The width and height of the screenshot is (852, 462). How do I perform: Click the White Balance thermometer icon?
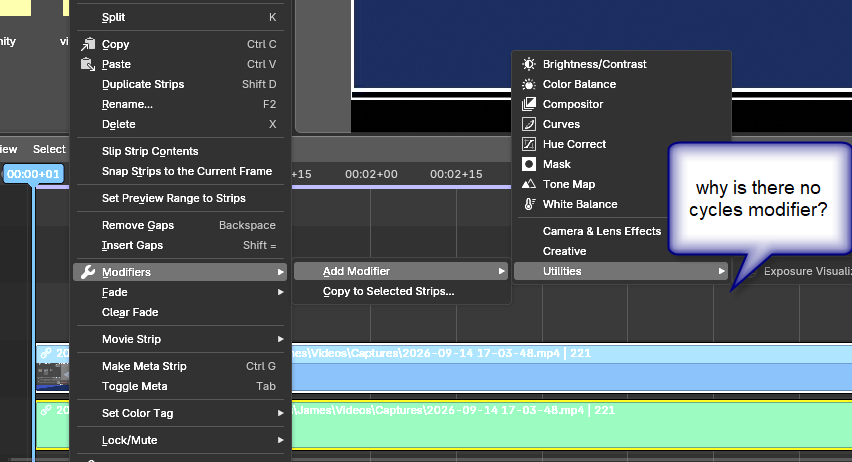(529, 204)
